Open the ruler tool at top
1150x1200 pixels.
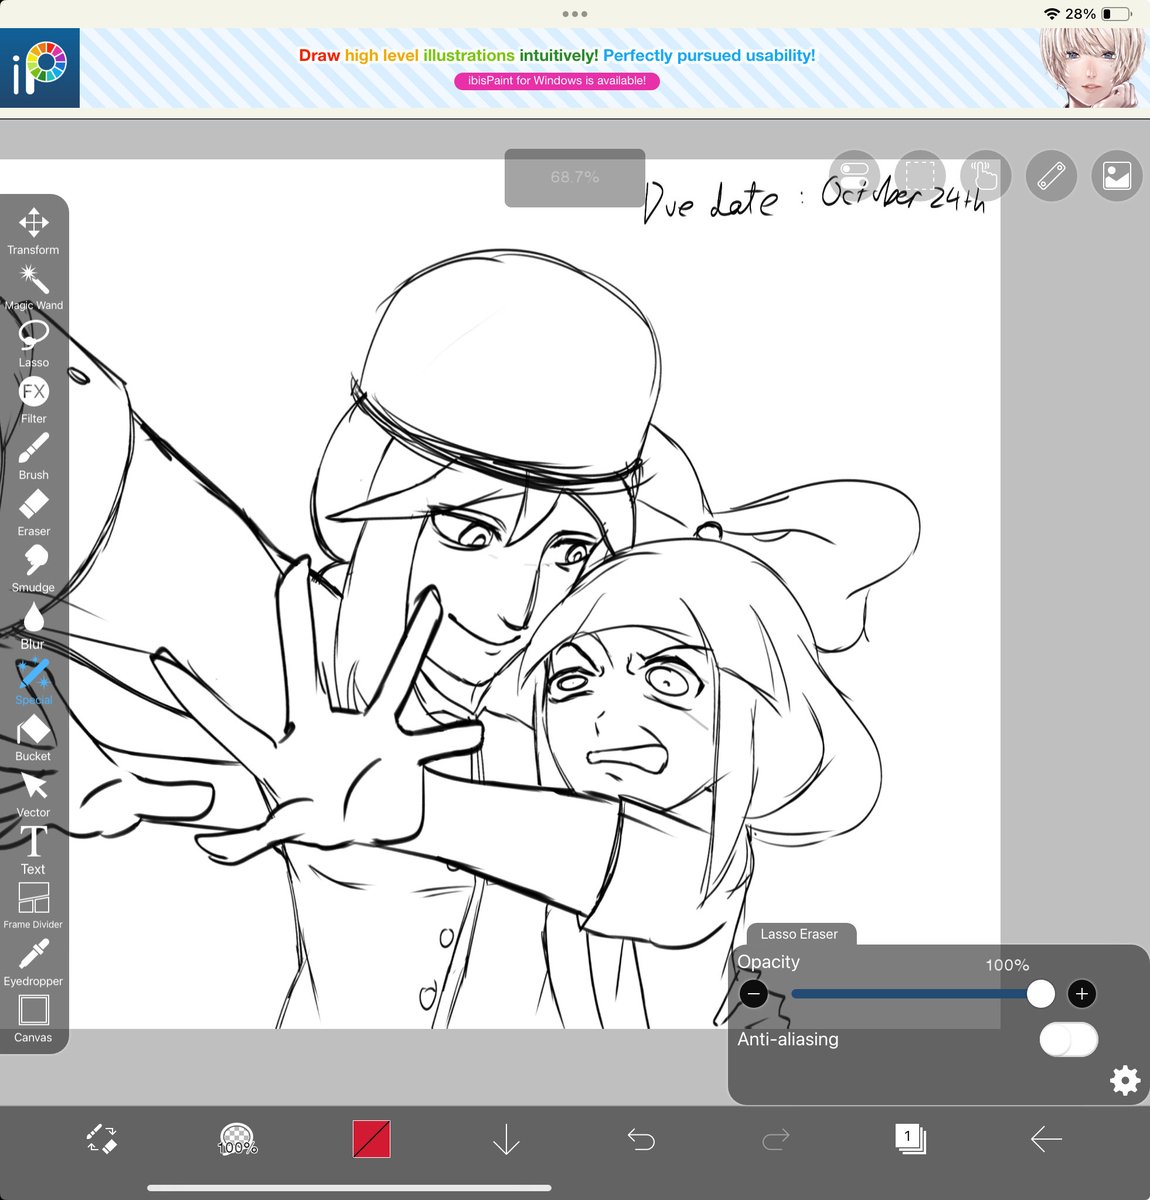1051,176
